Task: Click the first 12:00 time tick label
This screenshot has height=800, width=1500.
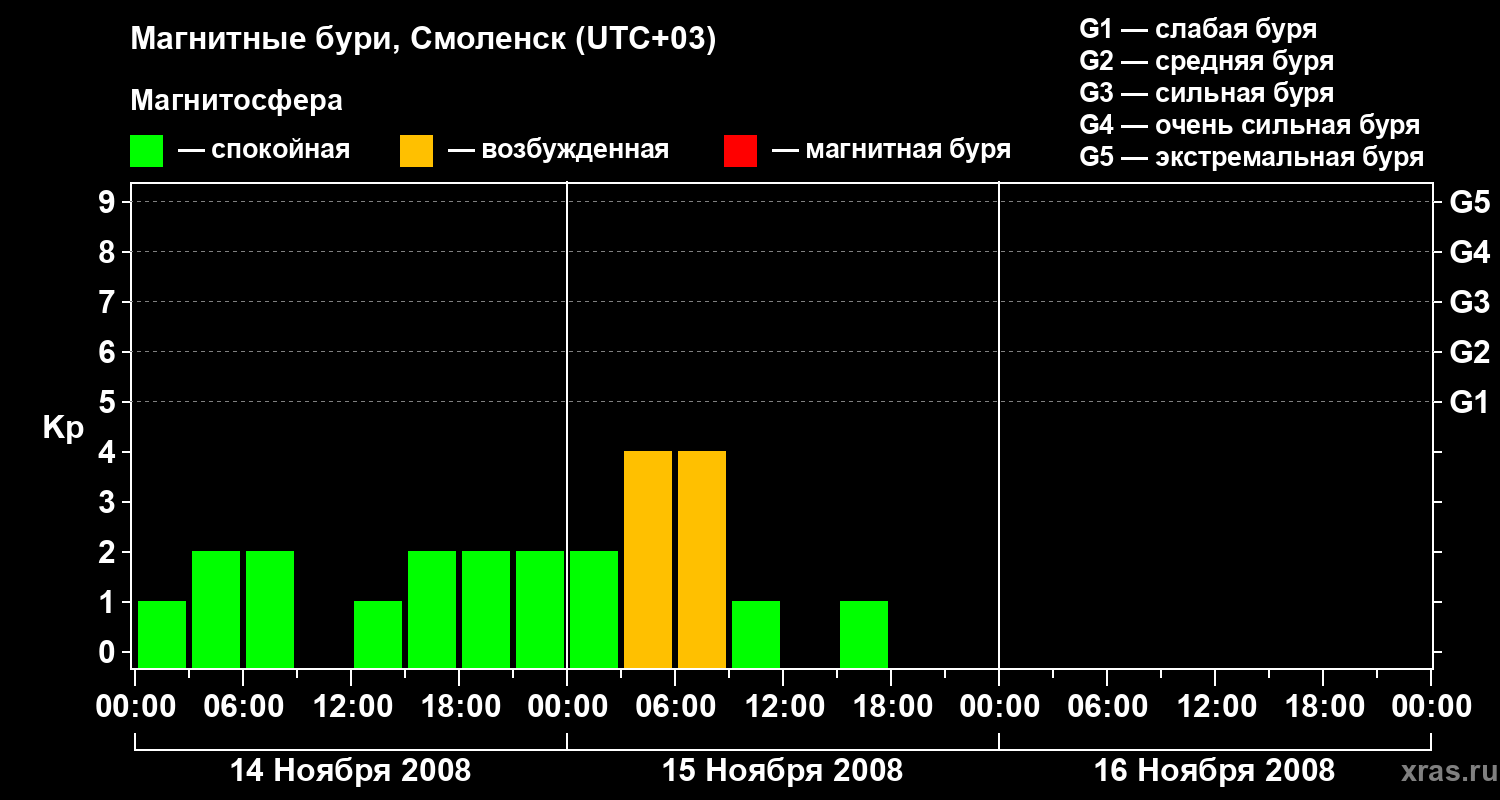Action: click(351, 707)
